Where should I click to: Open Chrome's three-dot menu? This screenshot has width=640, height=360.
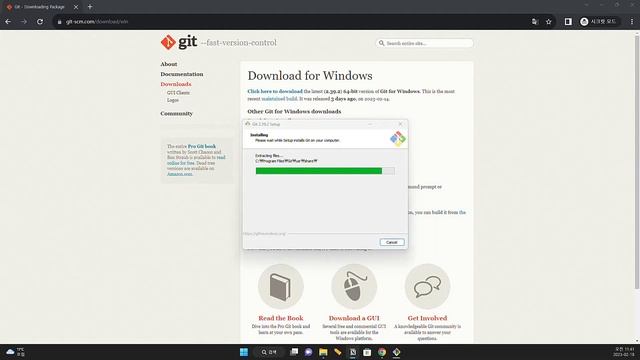[631, 22]
